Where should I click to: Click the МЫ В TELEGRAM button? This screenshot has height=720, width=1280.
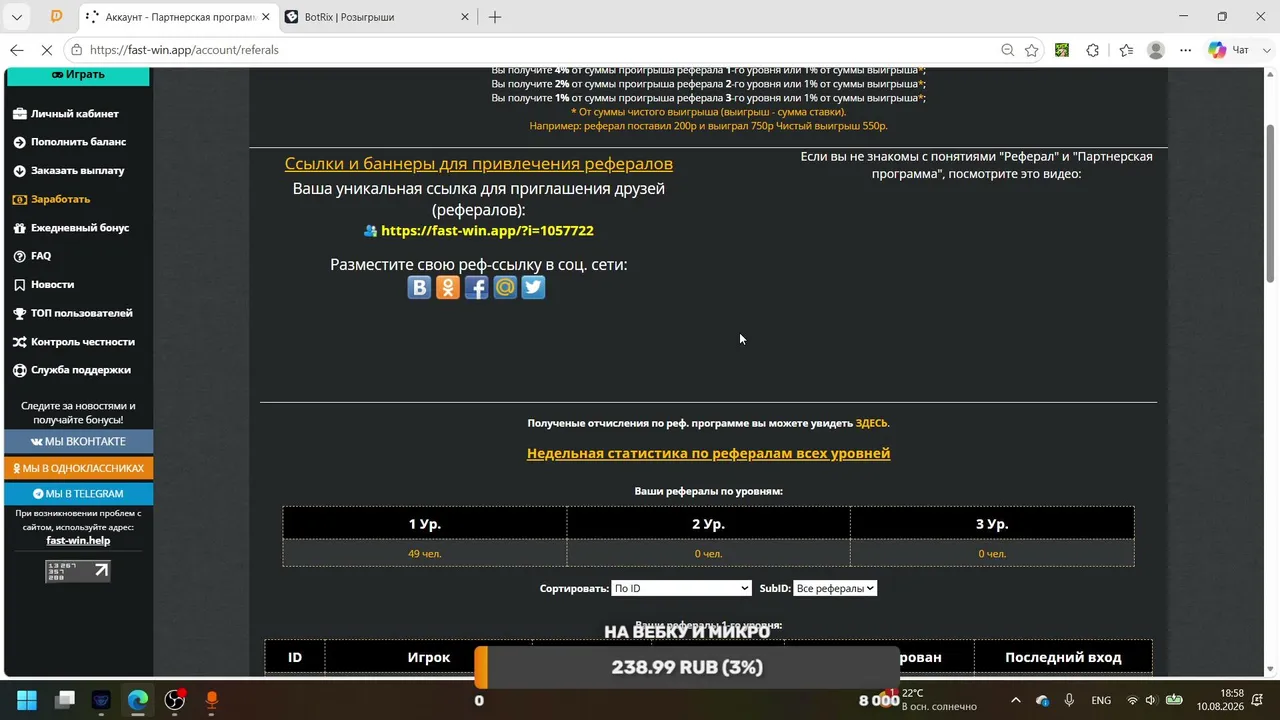(x=78, y=494)
